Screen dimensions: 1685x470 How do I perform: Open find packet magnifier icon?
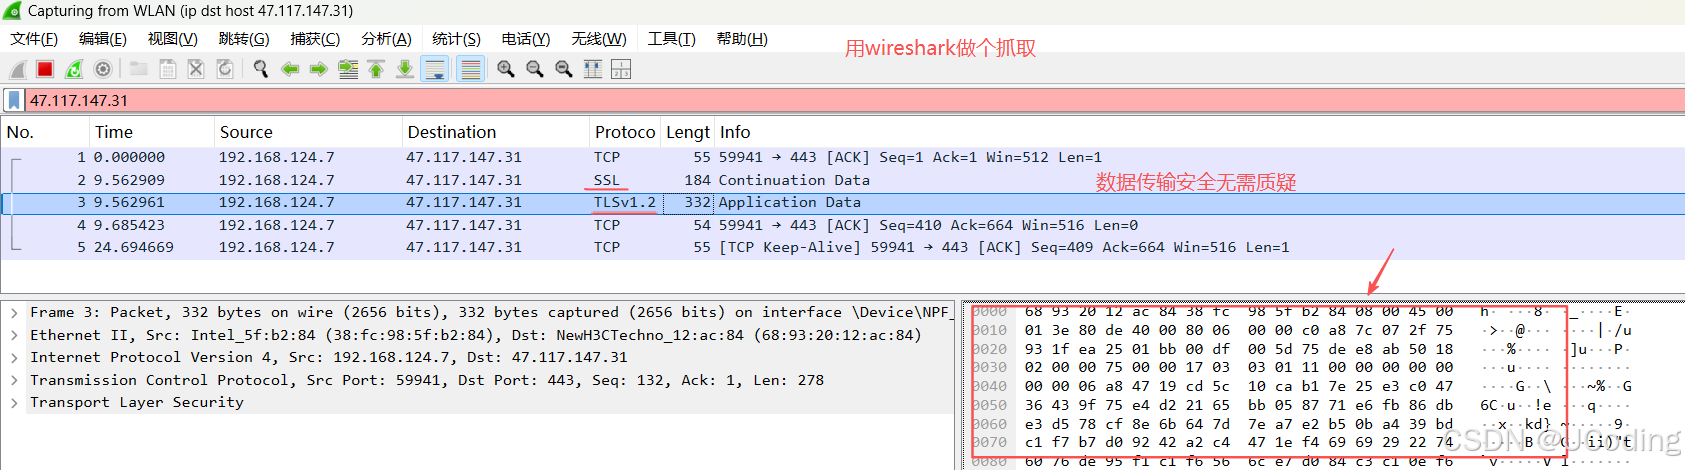pos(261,69)
